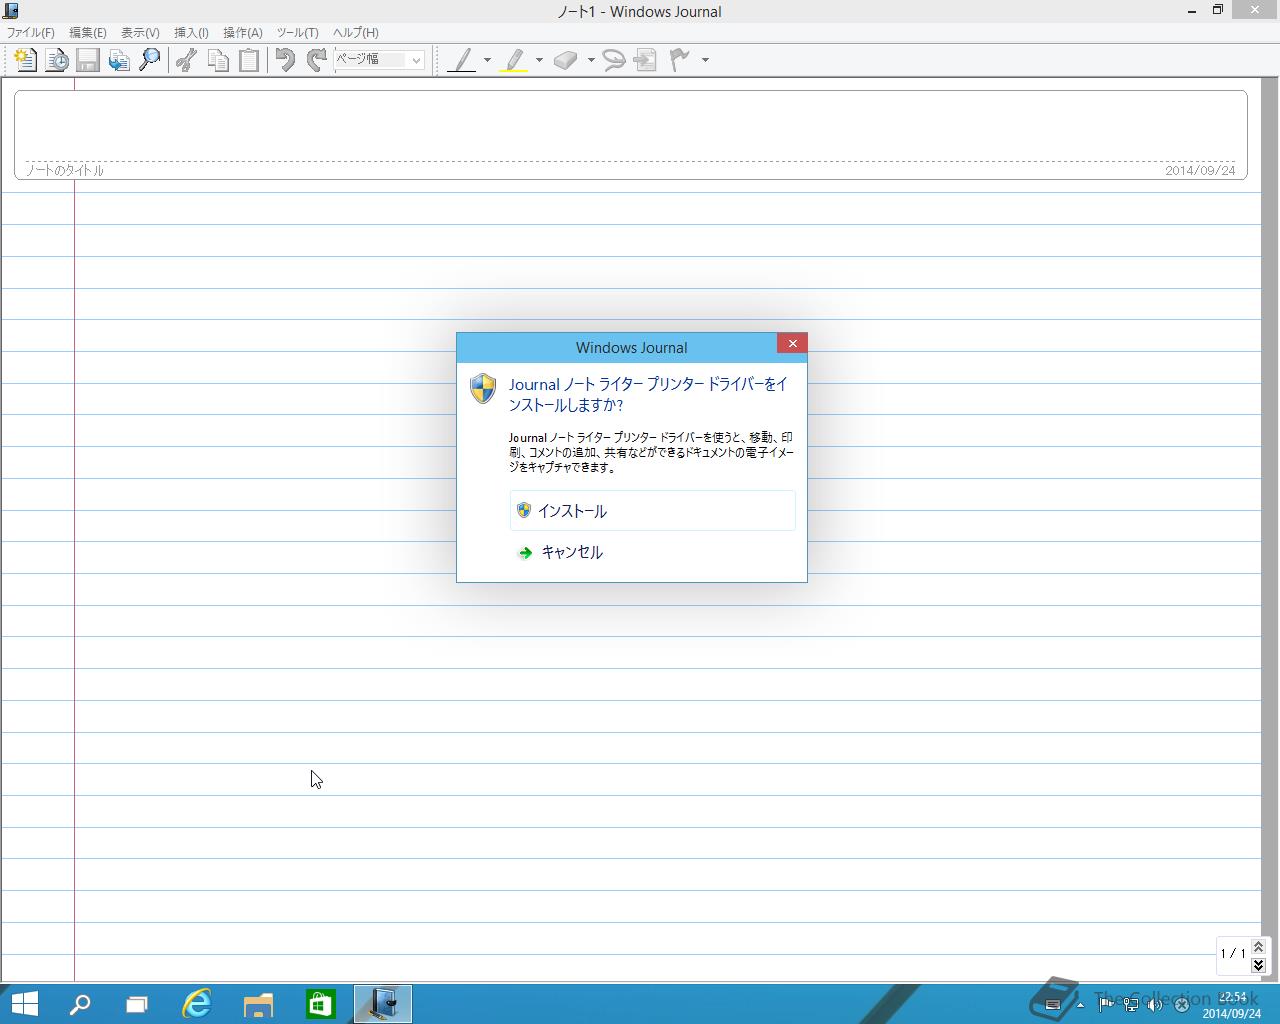Open the ファイル(F) menu
Viewport: 1280px width, 1024px height.
tap(31, 33)
